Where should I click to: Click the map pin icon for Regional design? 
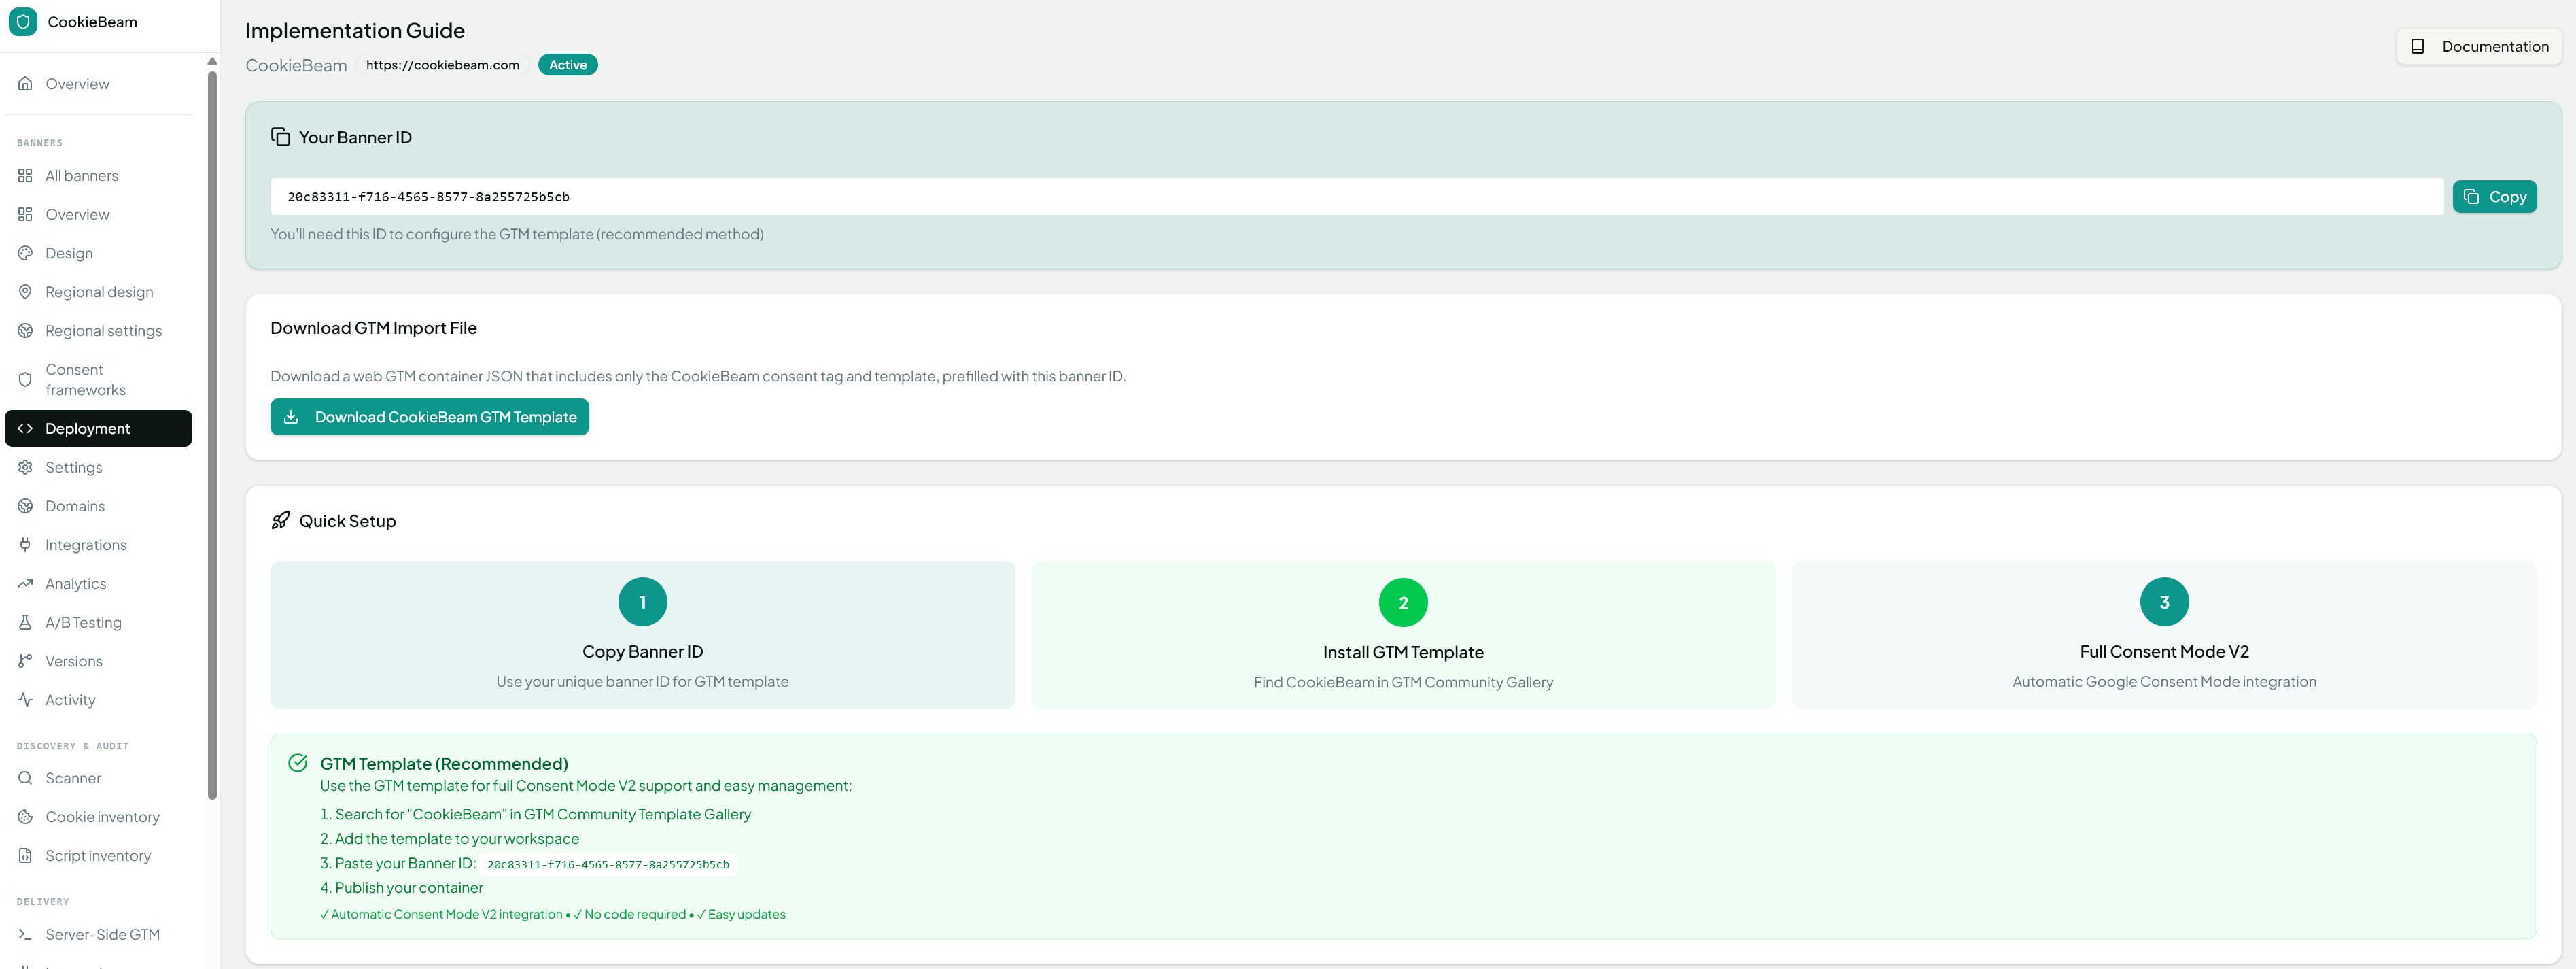coord(25,292)
